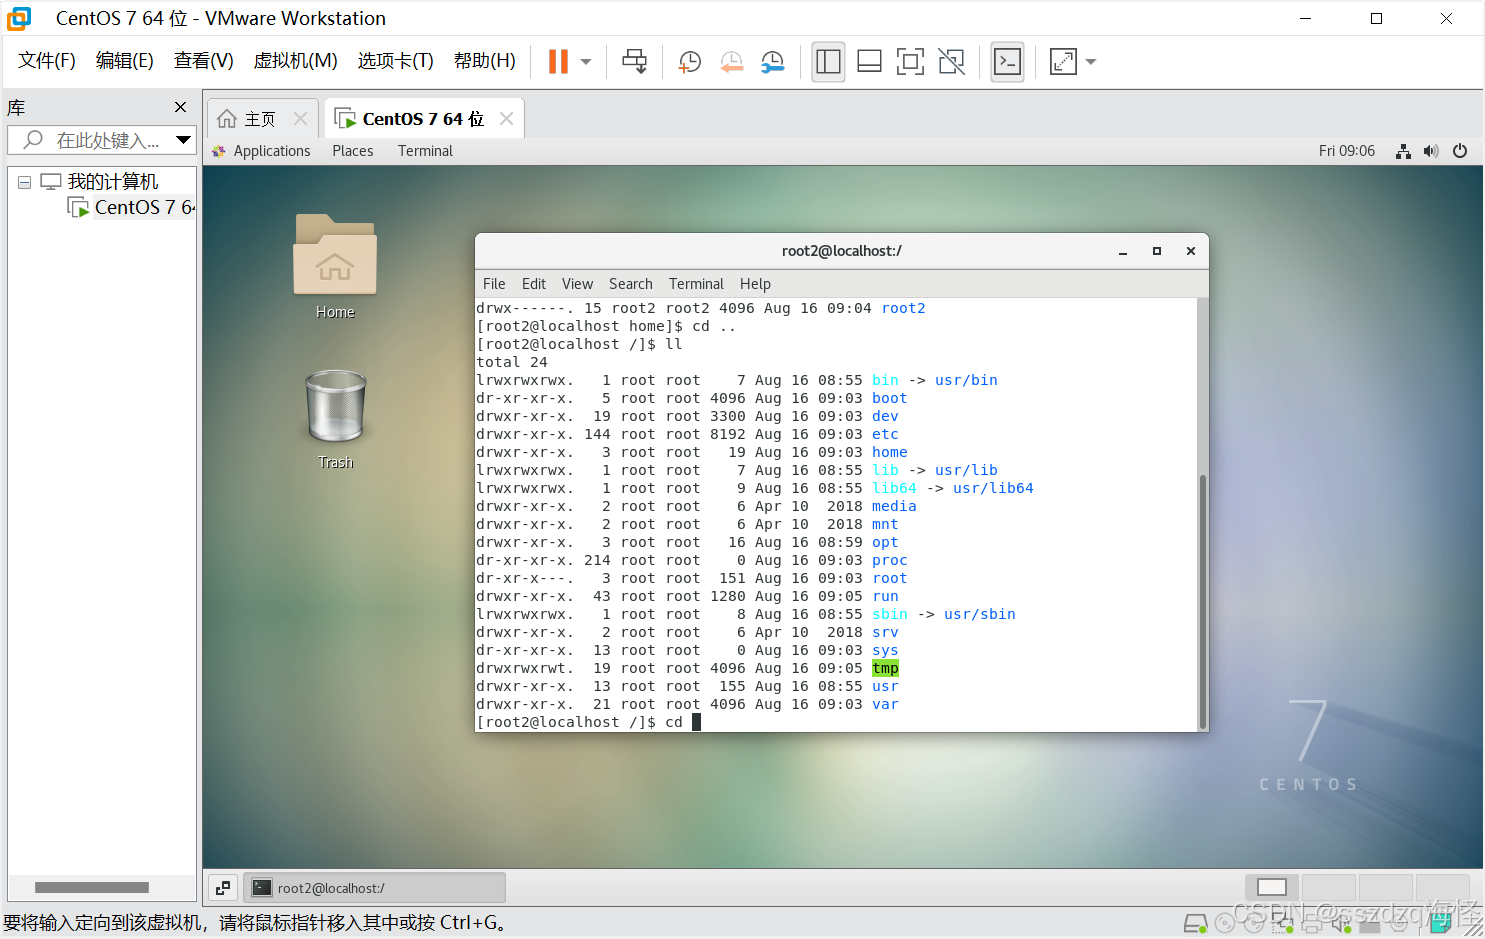Click the power icon in GNOME top bar
The height and width of the screenshot is (939, 1485).
(x=1460, y=151)
